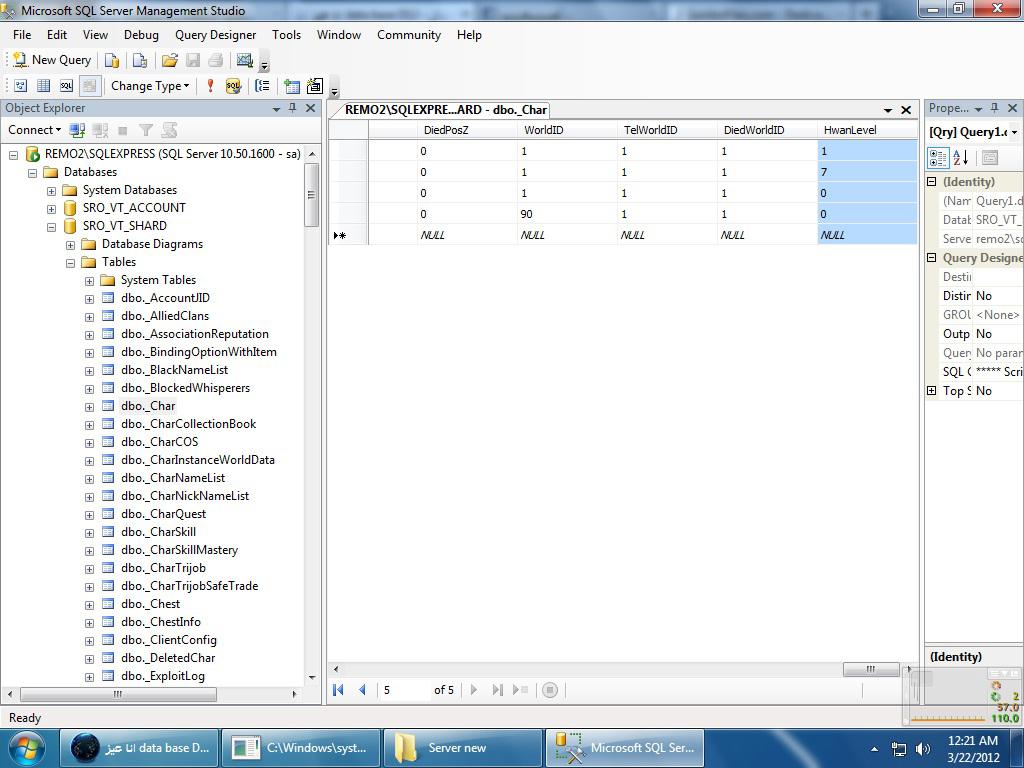Expand Top Specification property
Screen dimensions: 1024x768
click(932, 391)
